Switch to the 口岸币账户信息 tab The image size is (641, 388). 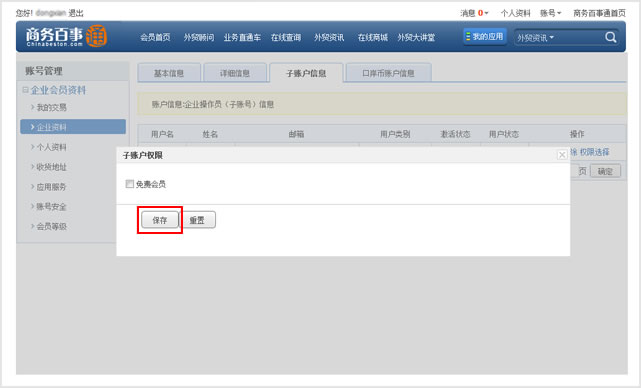[388, 73]
